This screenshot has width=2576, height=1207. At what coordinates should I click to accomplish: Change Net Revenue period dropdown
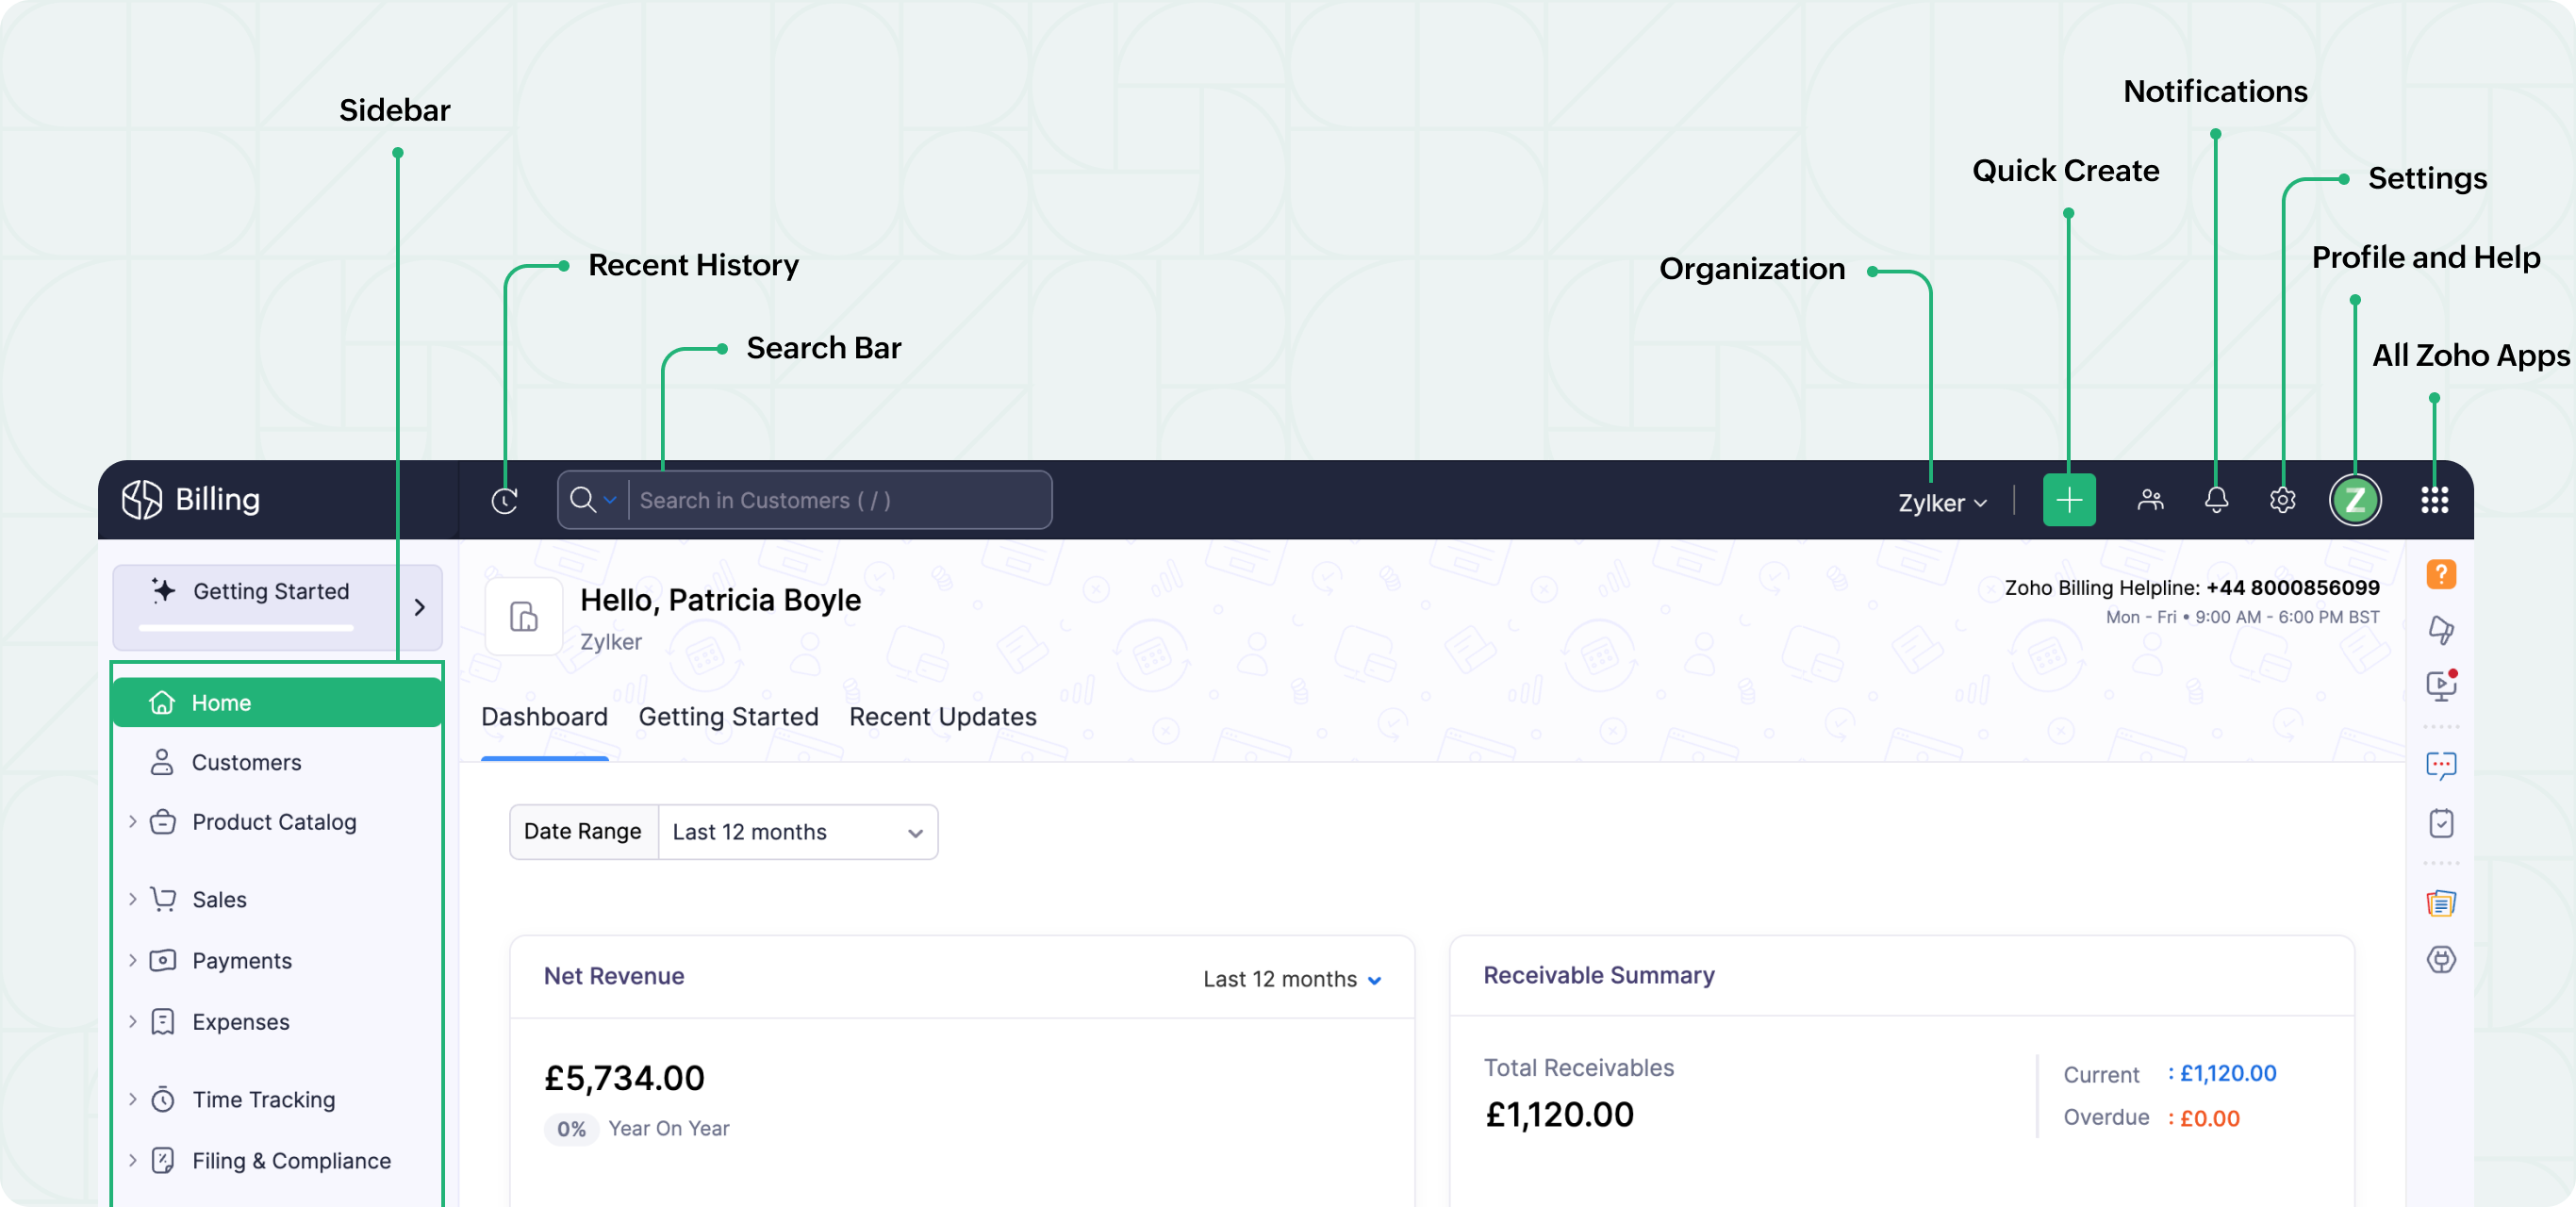tap(1292, 979)
